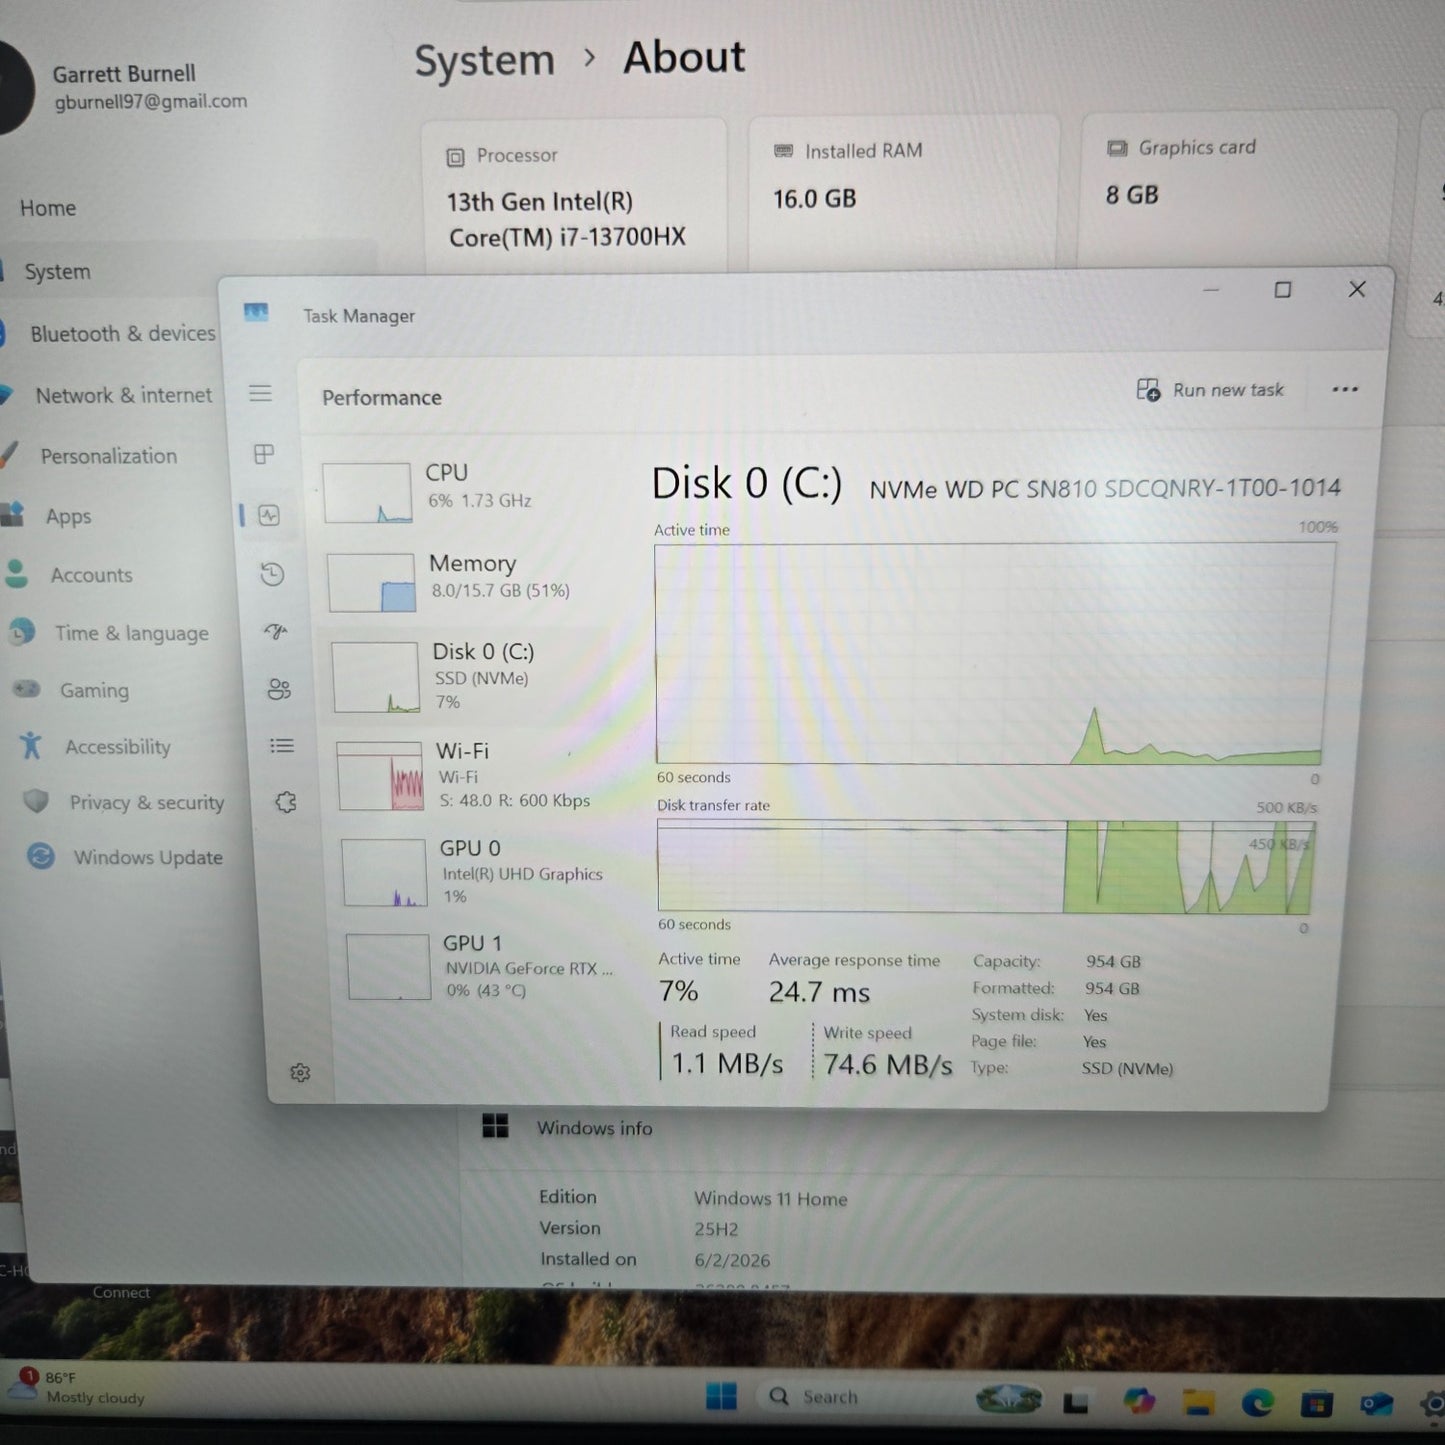Select Disk 0 (C:) performance entry
The height and width of the screenshot is (1445, 1445).
click(x=470, y=676)
